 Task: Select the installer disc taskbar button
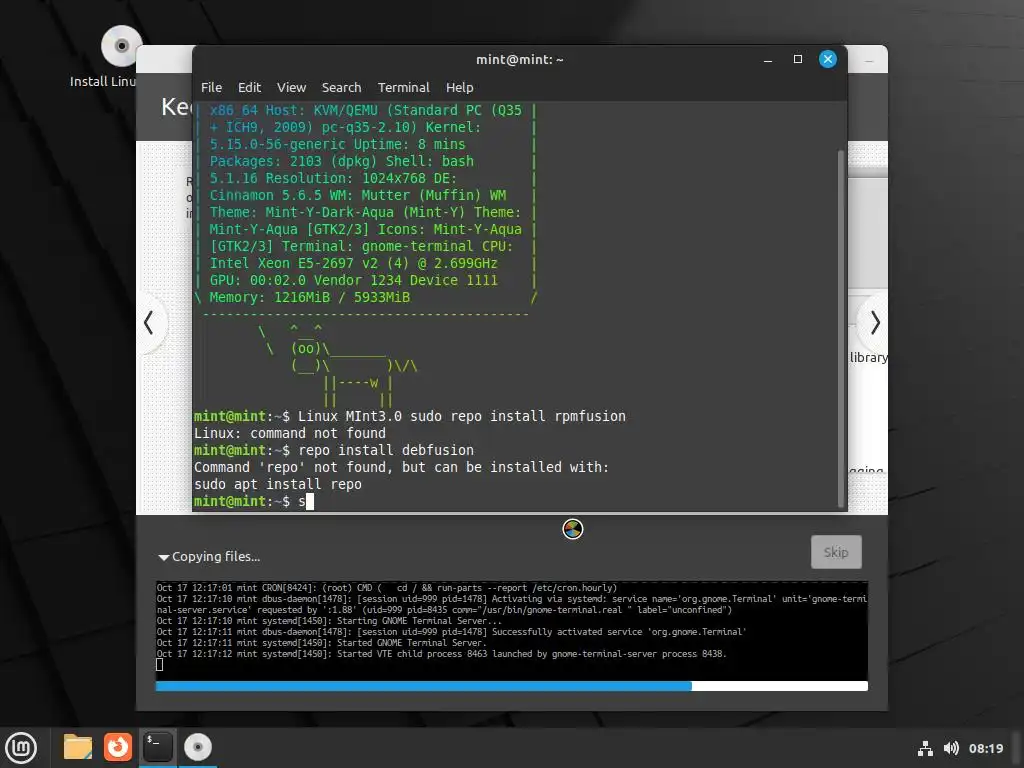tap(197, 748)
